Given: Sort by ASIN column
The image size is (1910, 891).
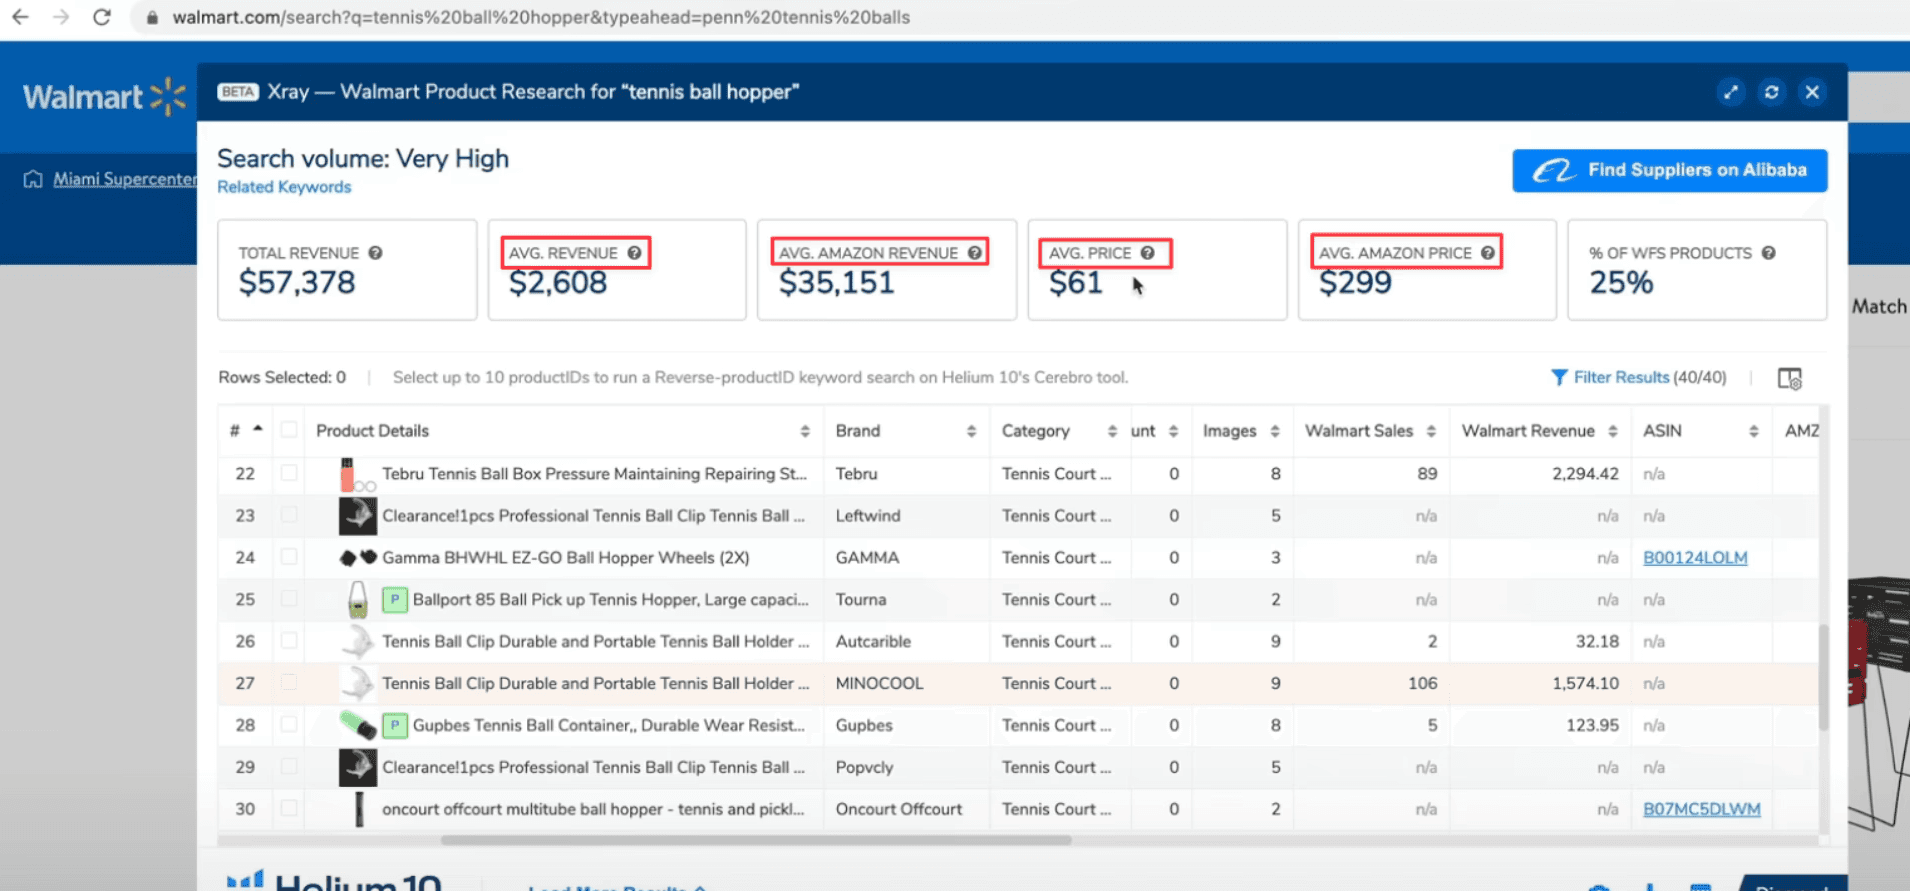Looking at the screenshot, I should [x=1753, y=431].
